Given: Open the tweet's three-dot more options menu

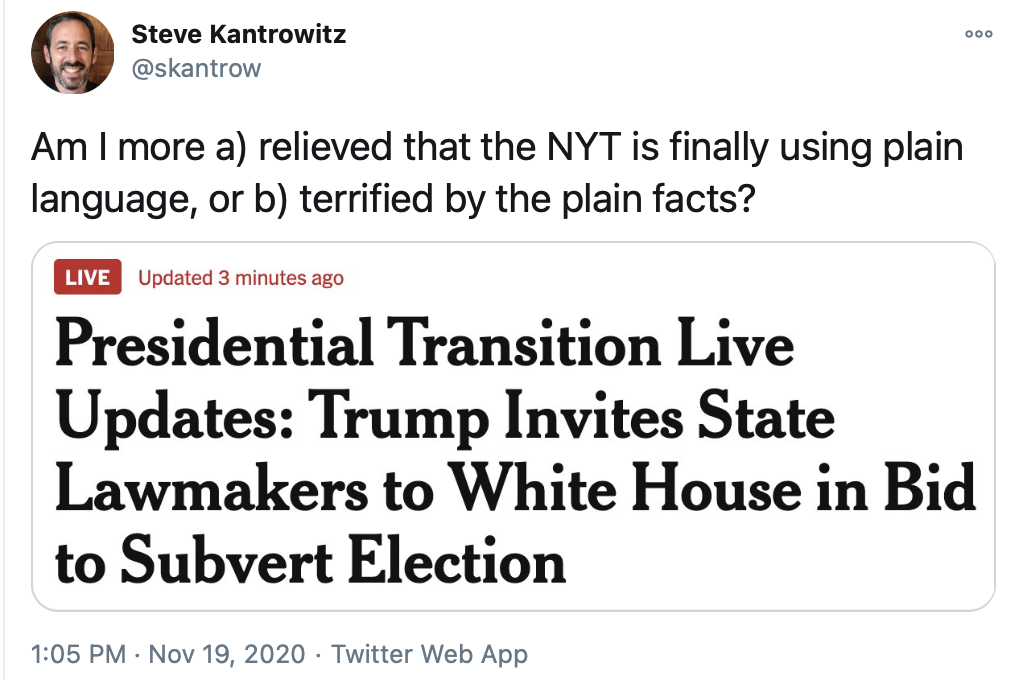Looking at the screenshot, I should (x=978, y=34).
